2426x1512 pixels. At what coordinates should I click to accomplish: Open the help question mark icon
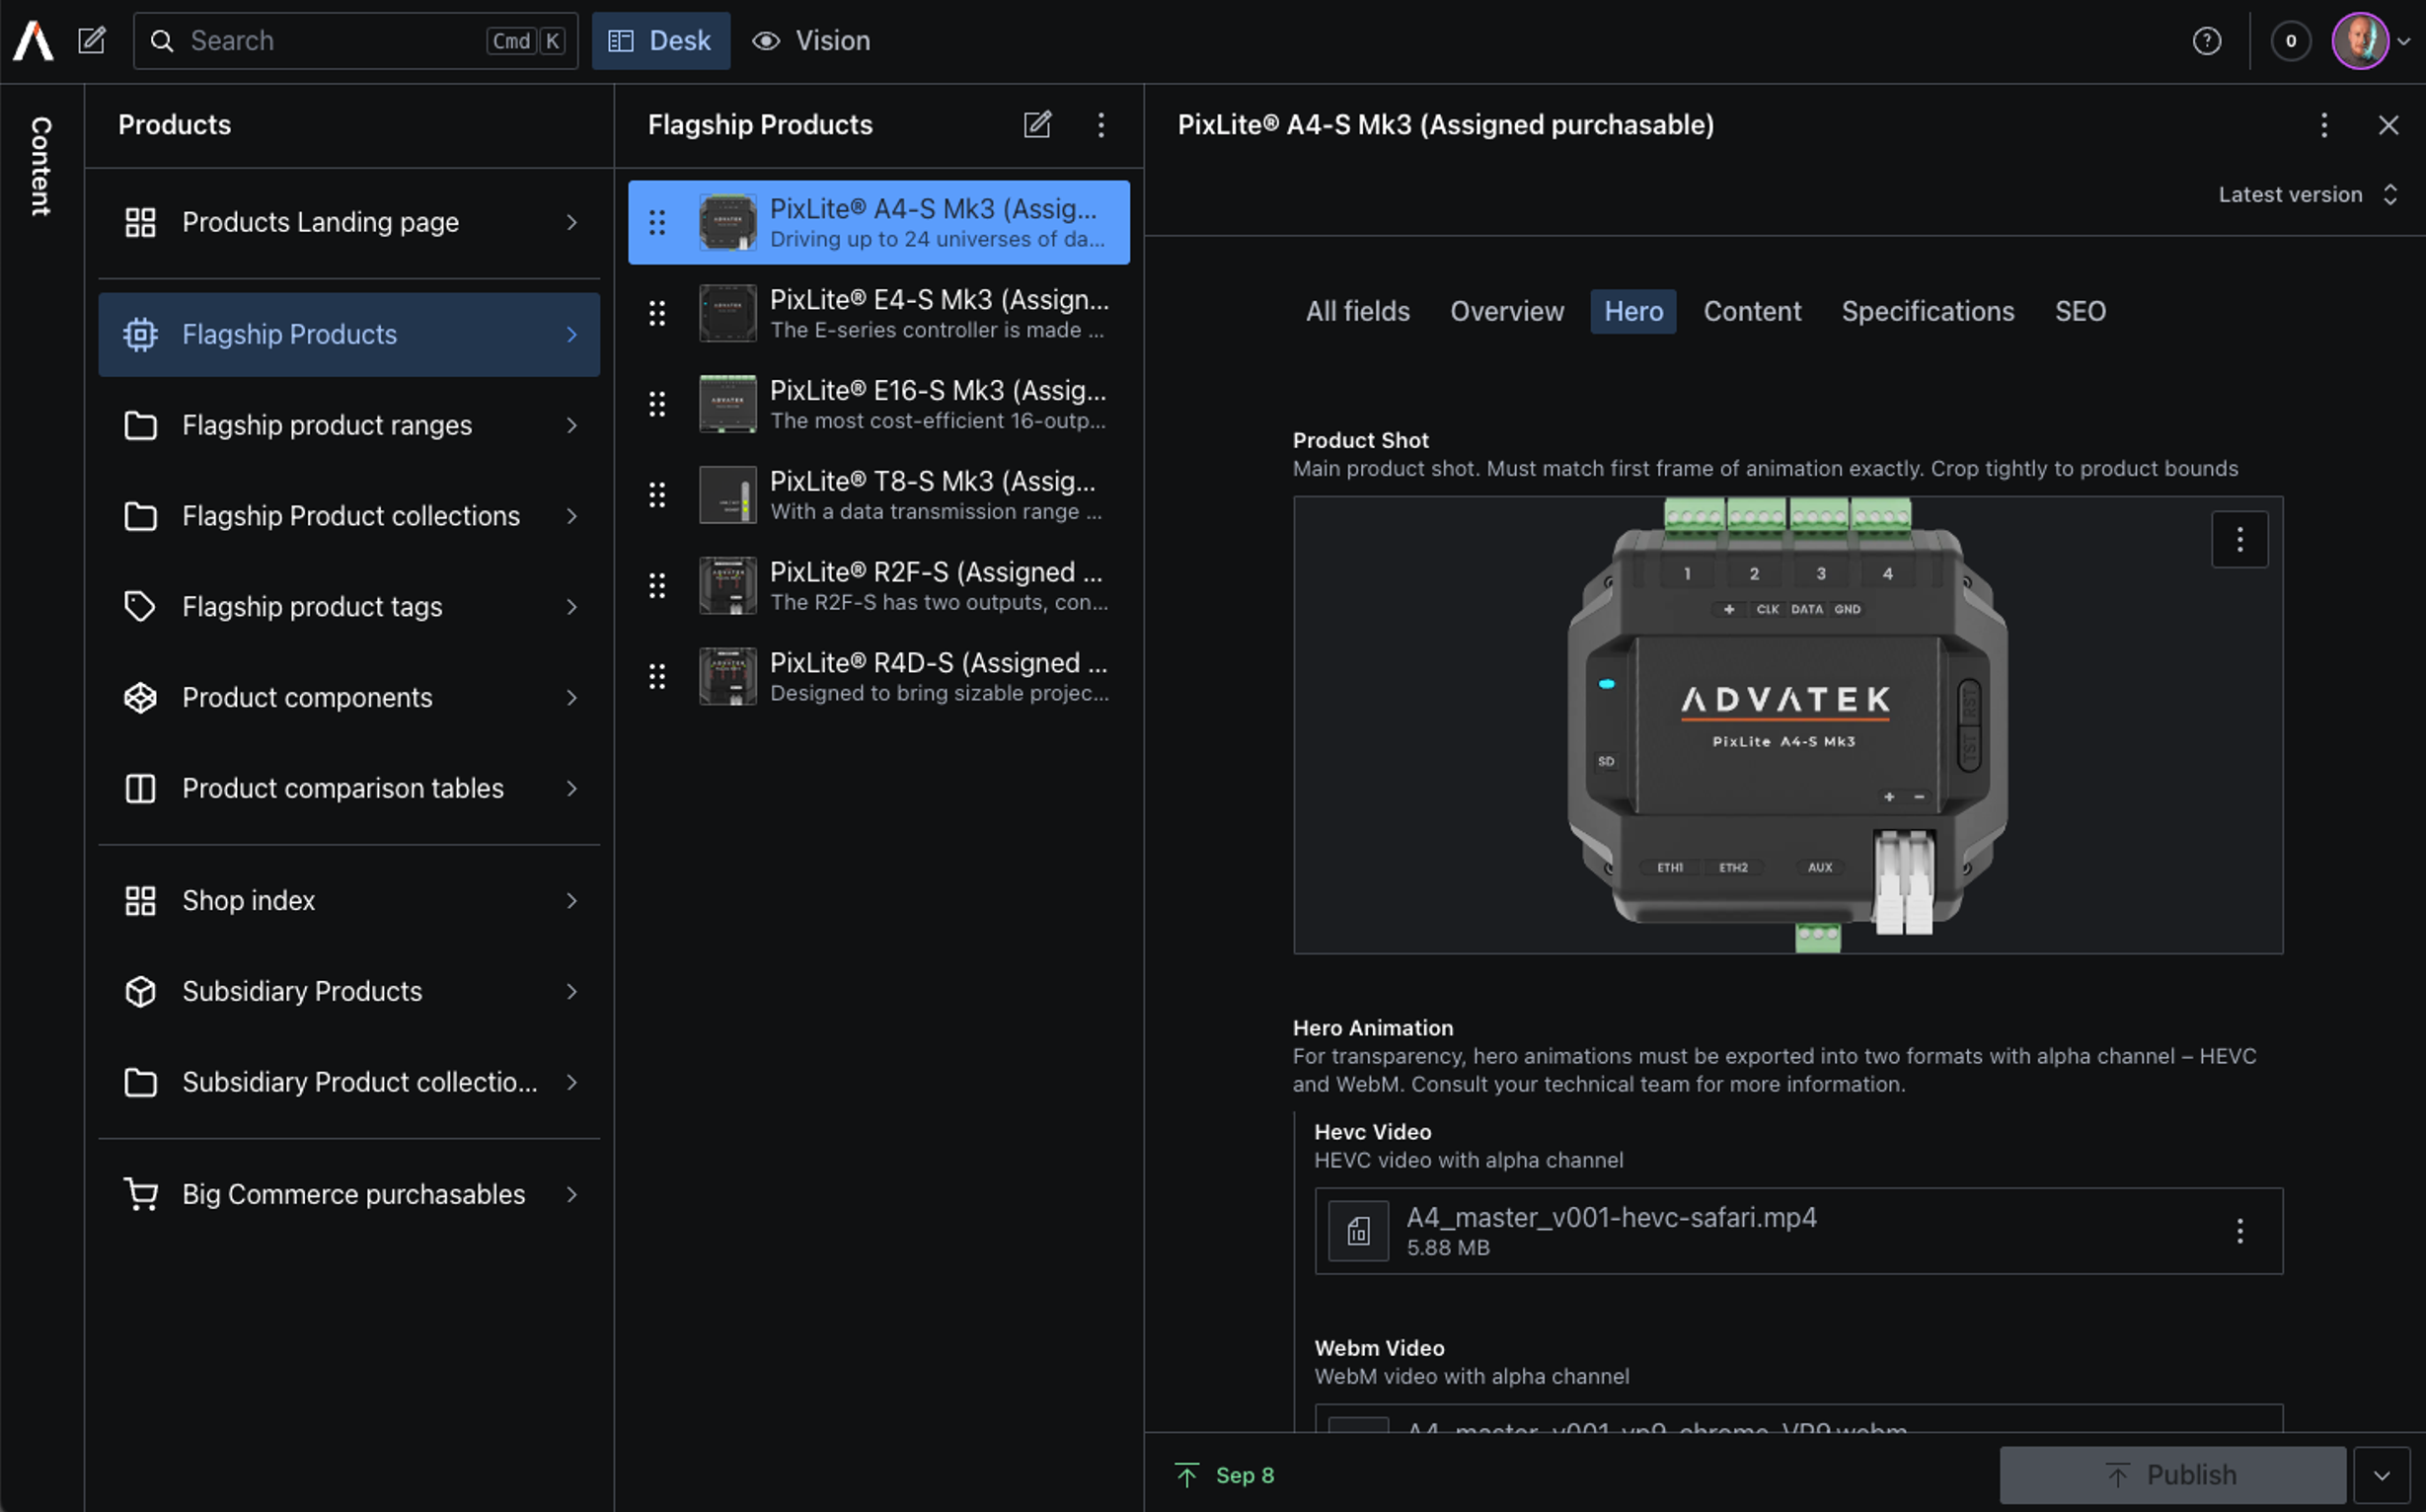[2206, 41]
